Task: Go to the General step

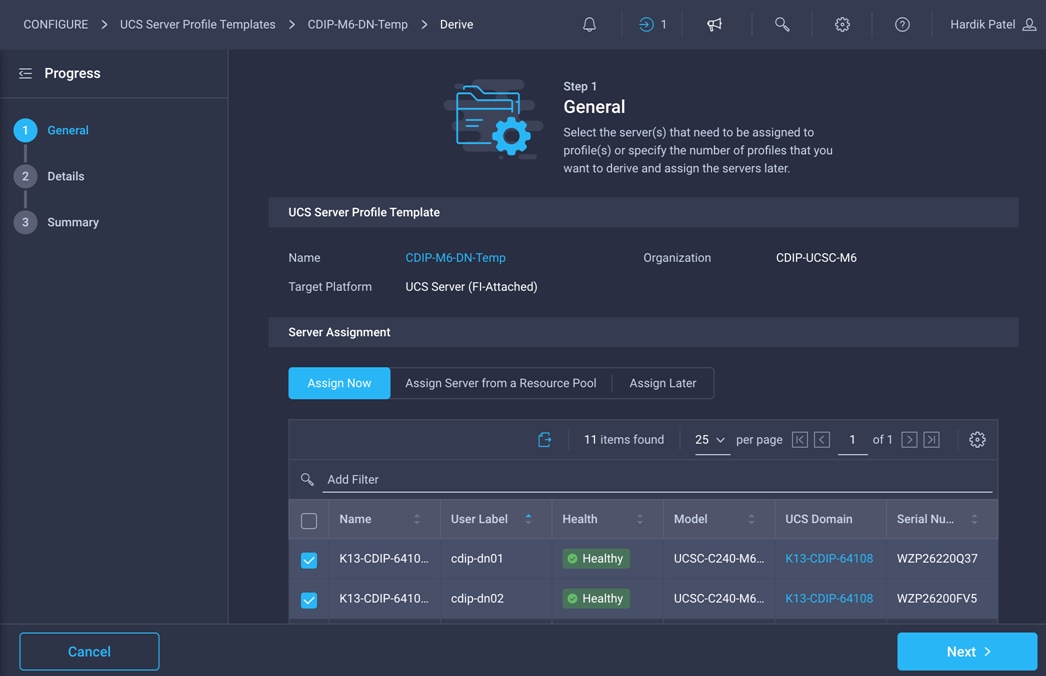Action: click(x=51, y=130)
